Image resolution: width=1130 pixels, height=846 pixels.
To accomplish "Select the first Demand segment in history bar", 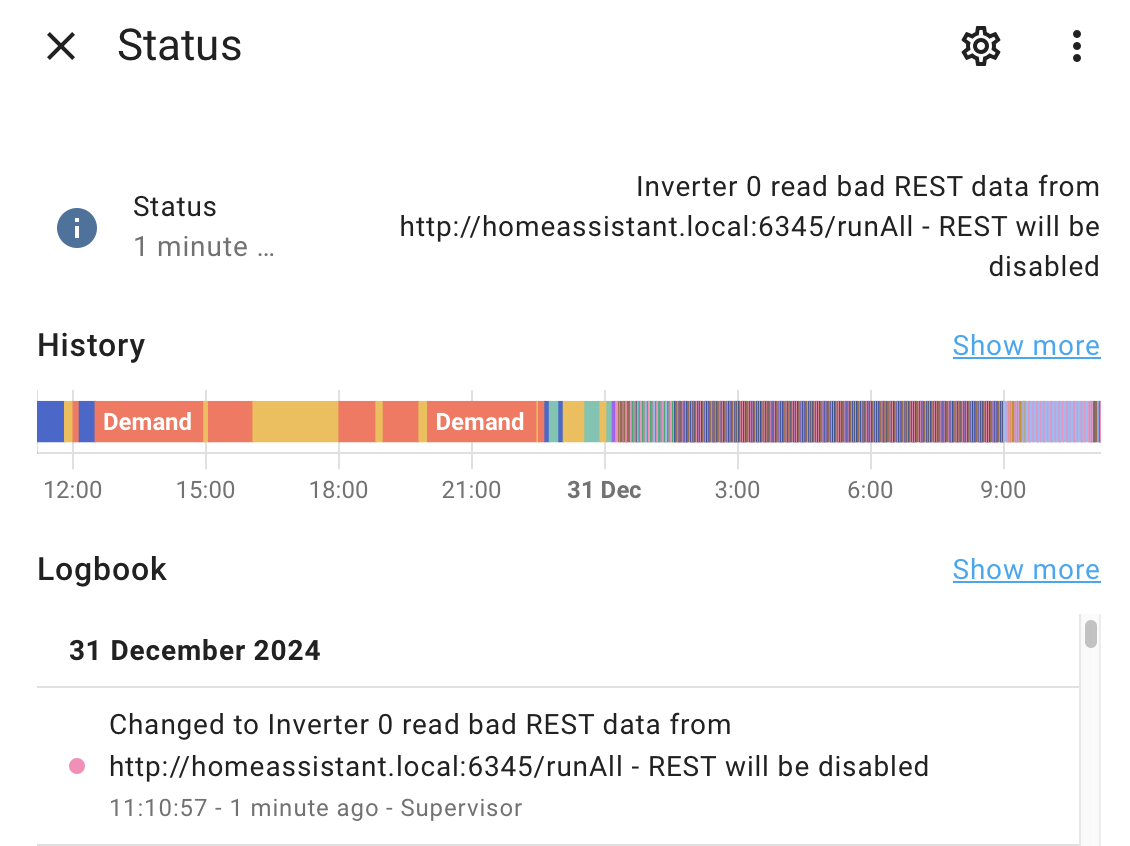I will pos(148,422).
